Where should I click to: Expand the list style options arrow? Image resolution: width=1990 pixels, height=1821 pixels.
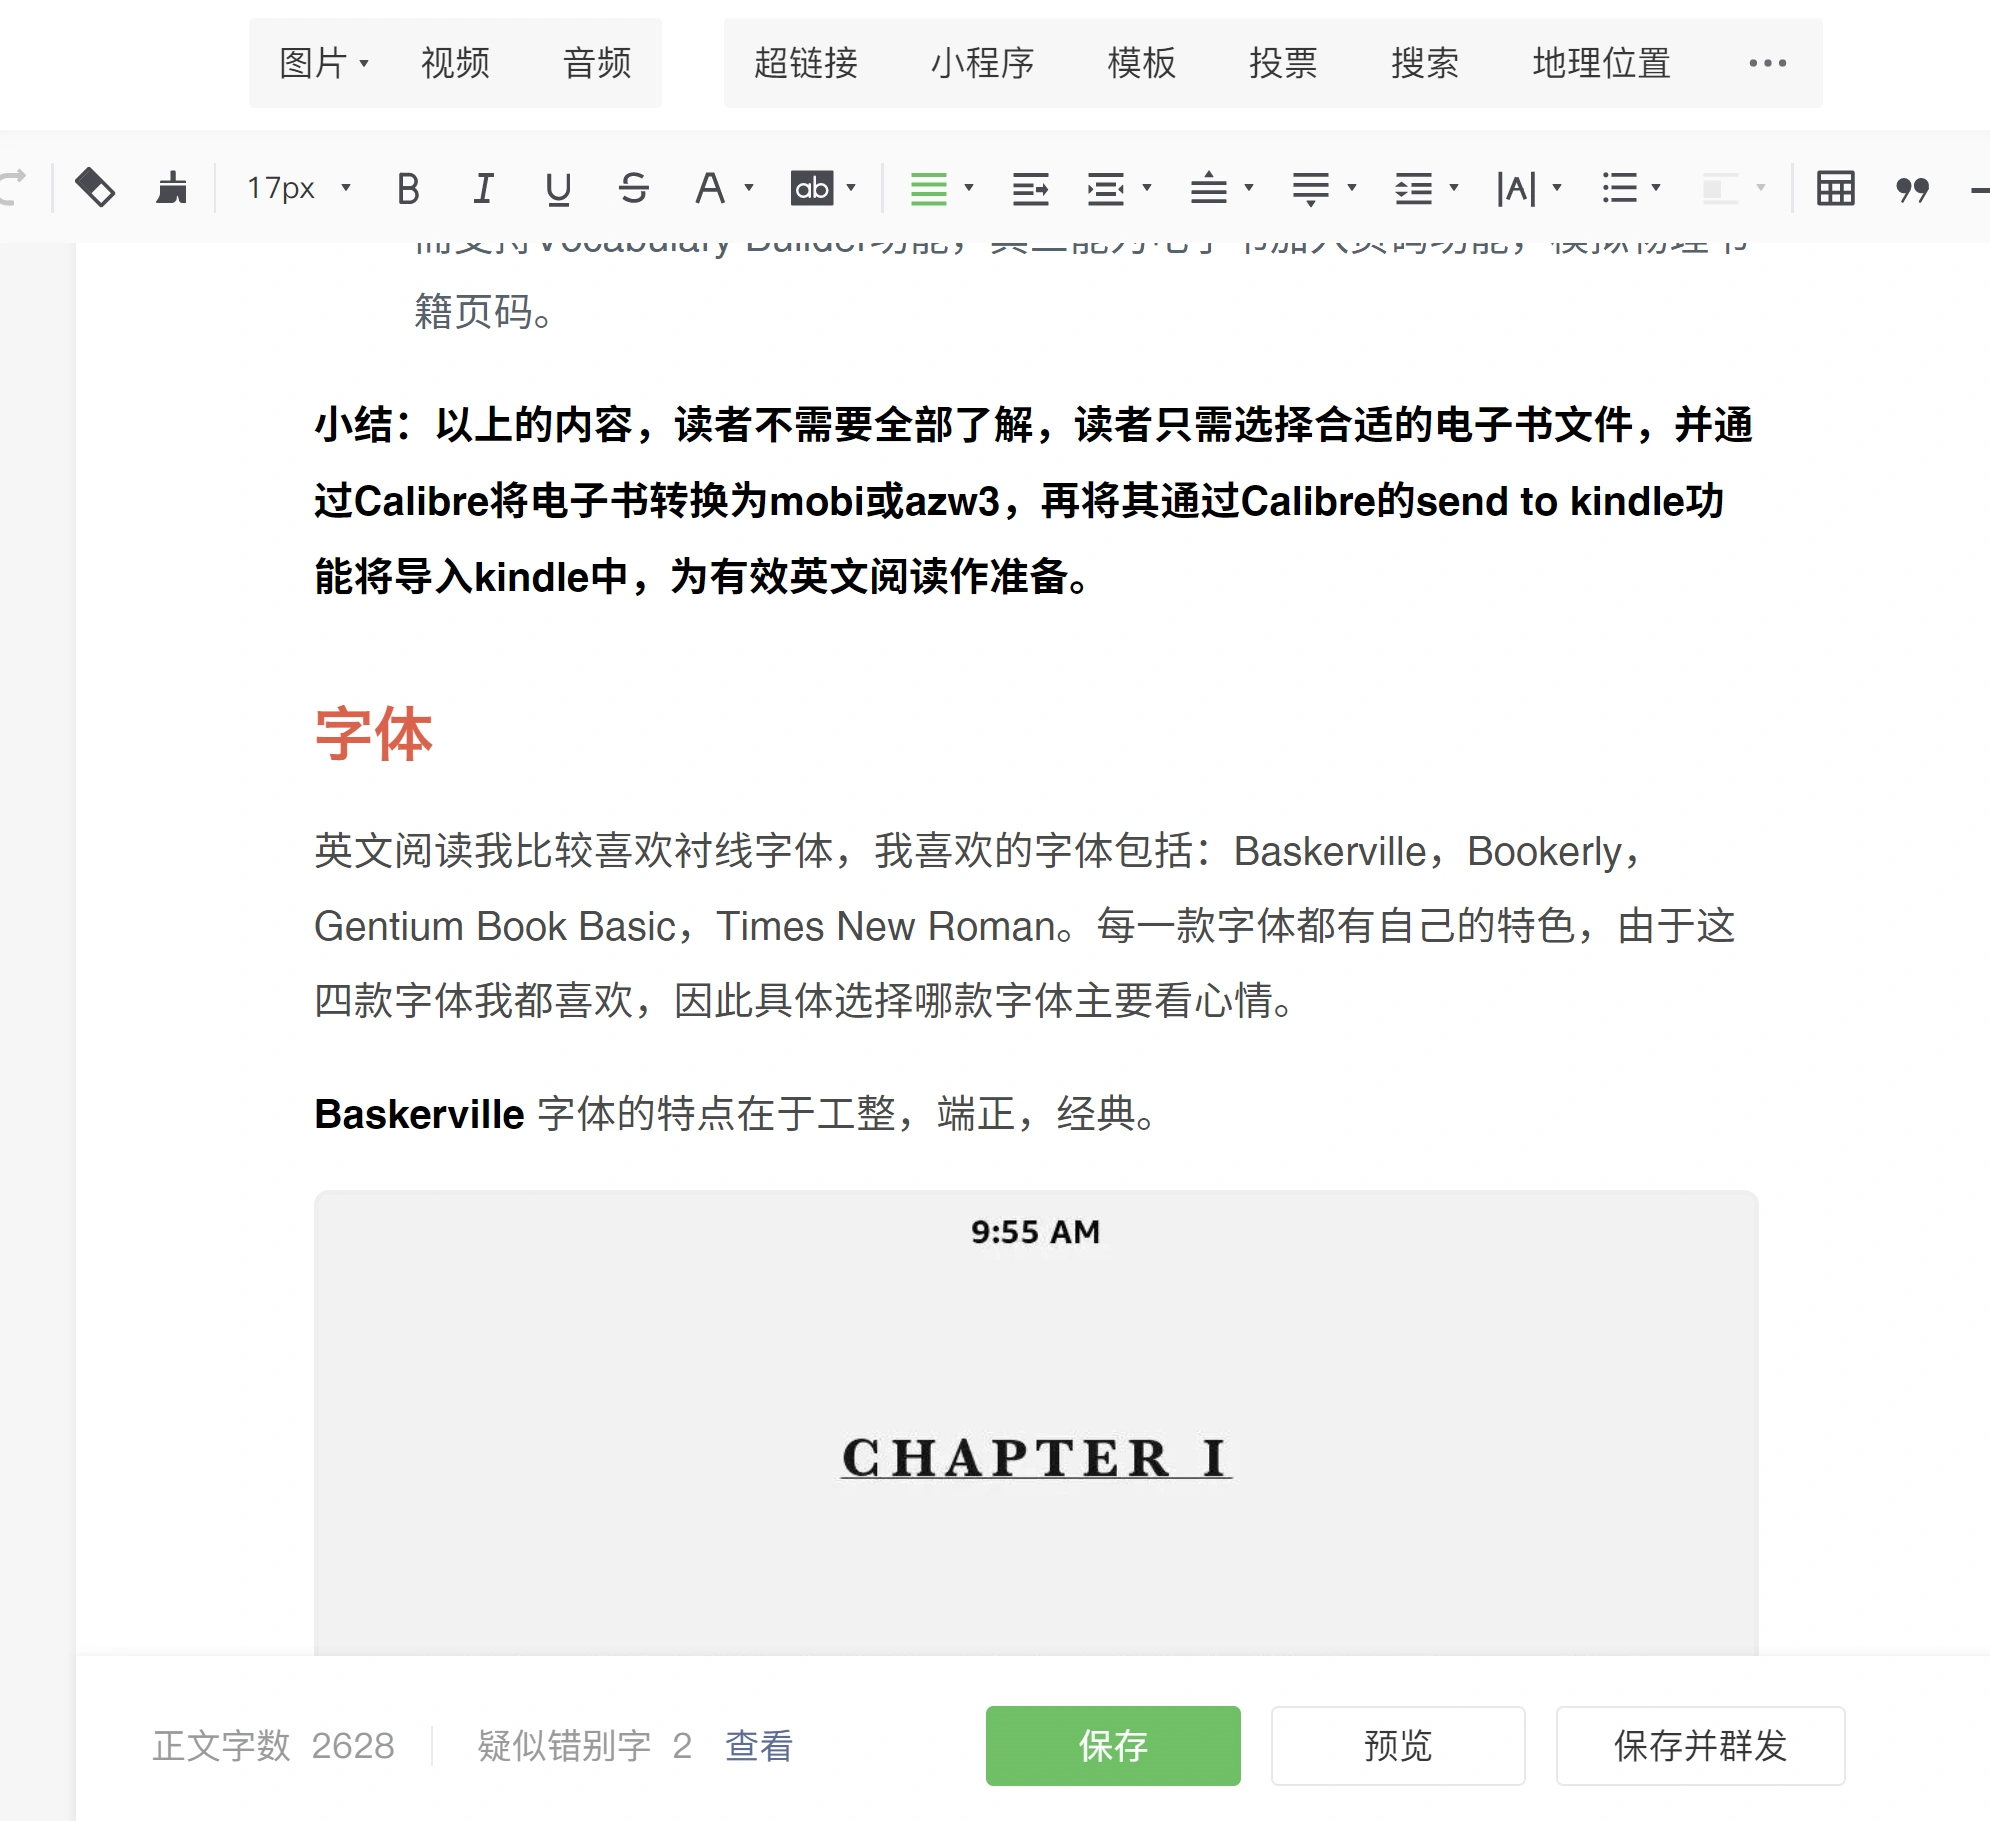[x=1657, y=187]
